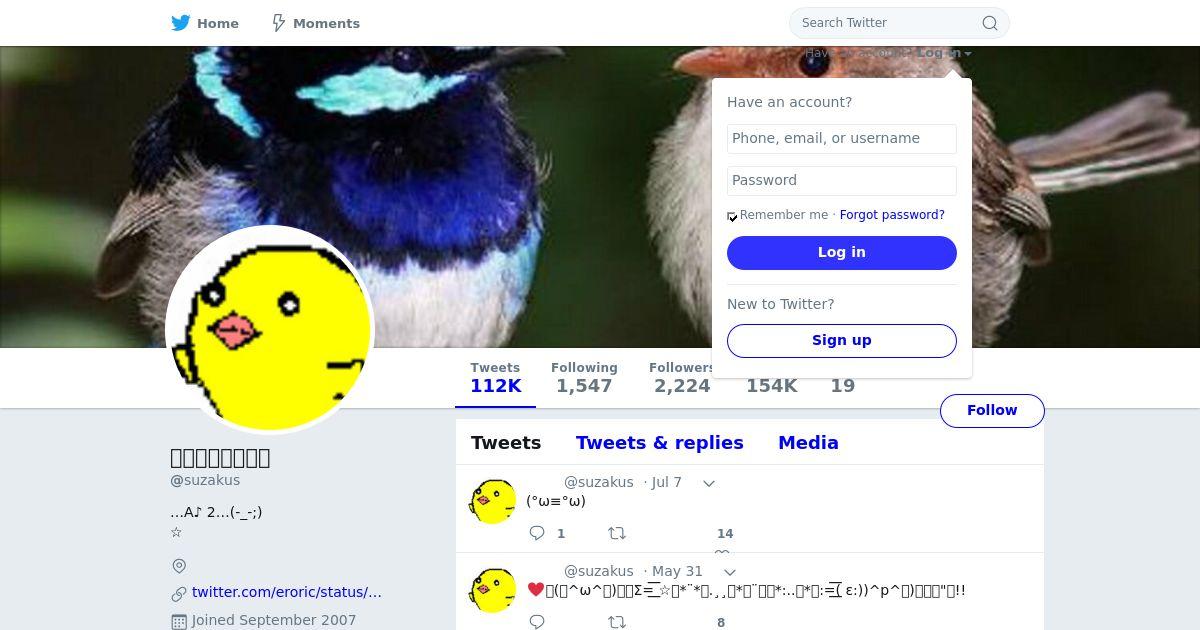Viewport: 1200px width, 630px height.
Task: Collapse the Log in dropdown at the top
Action: [x=944, y=53]
